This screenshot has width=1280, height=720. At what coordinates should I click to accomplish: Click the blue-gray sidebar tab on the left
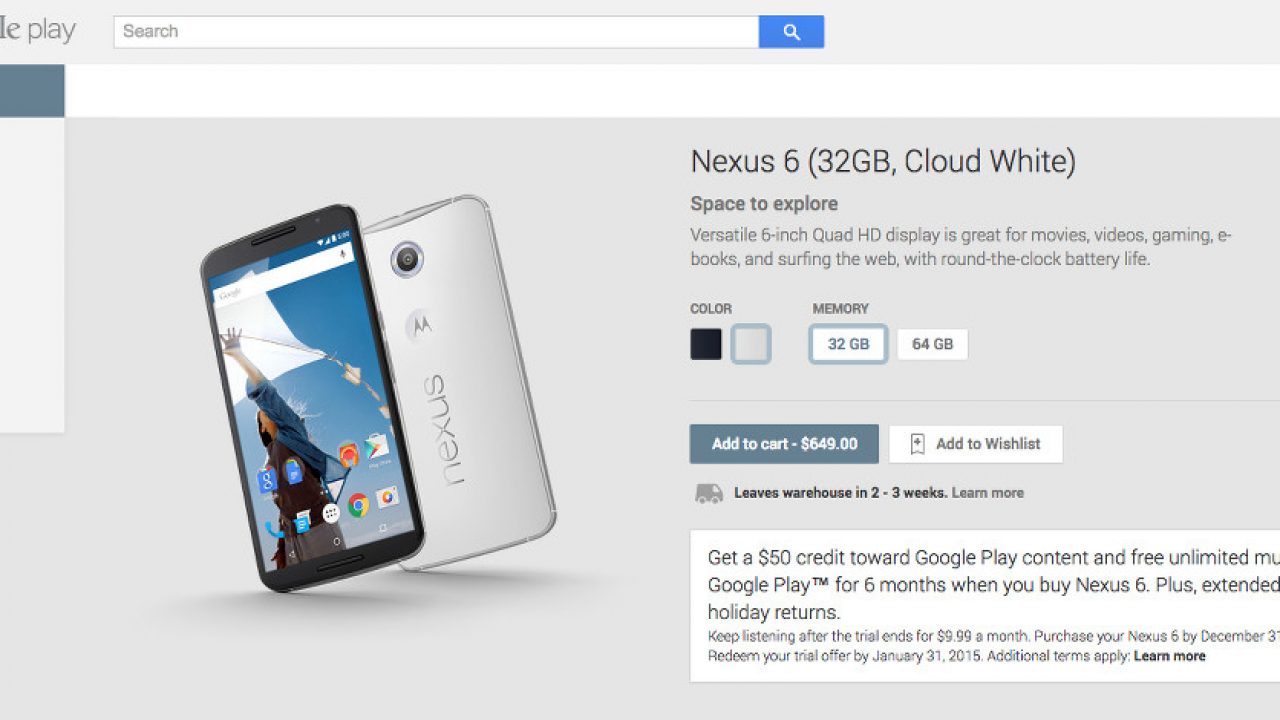(32, 91)
